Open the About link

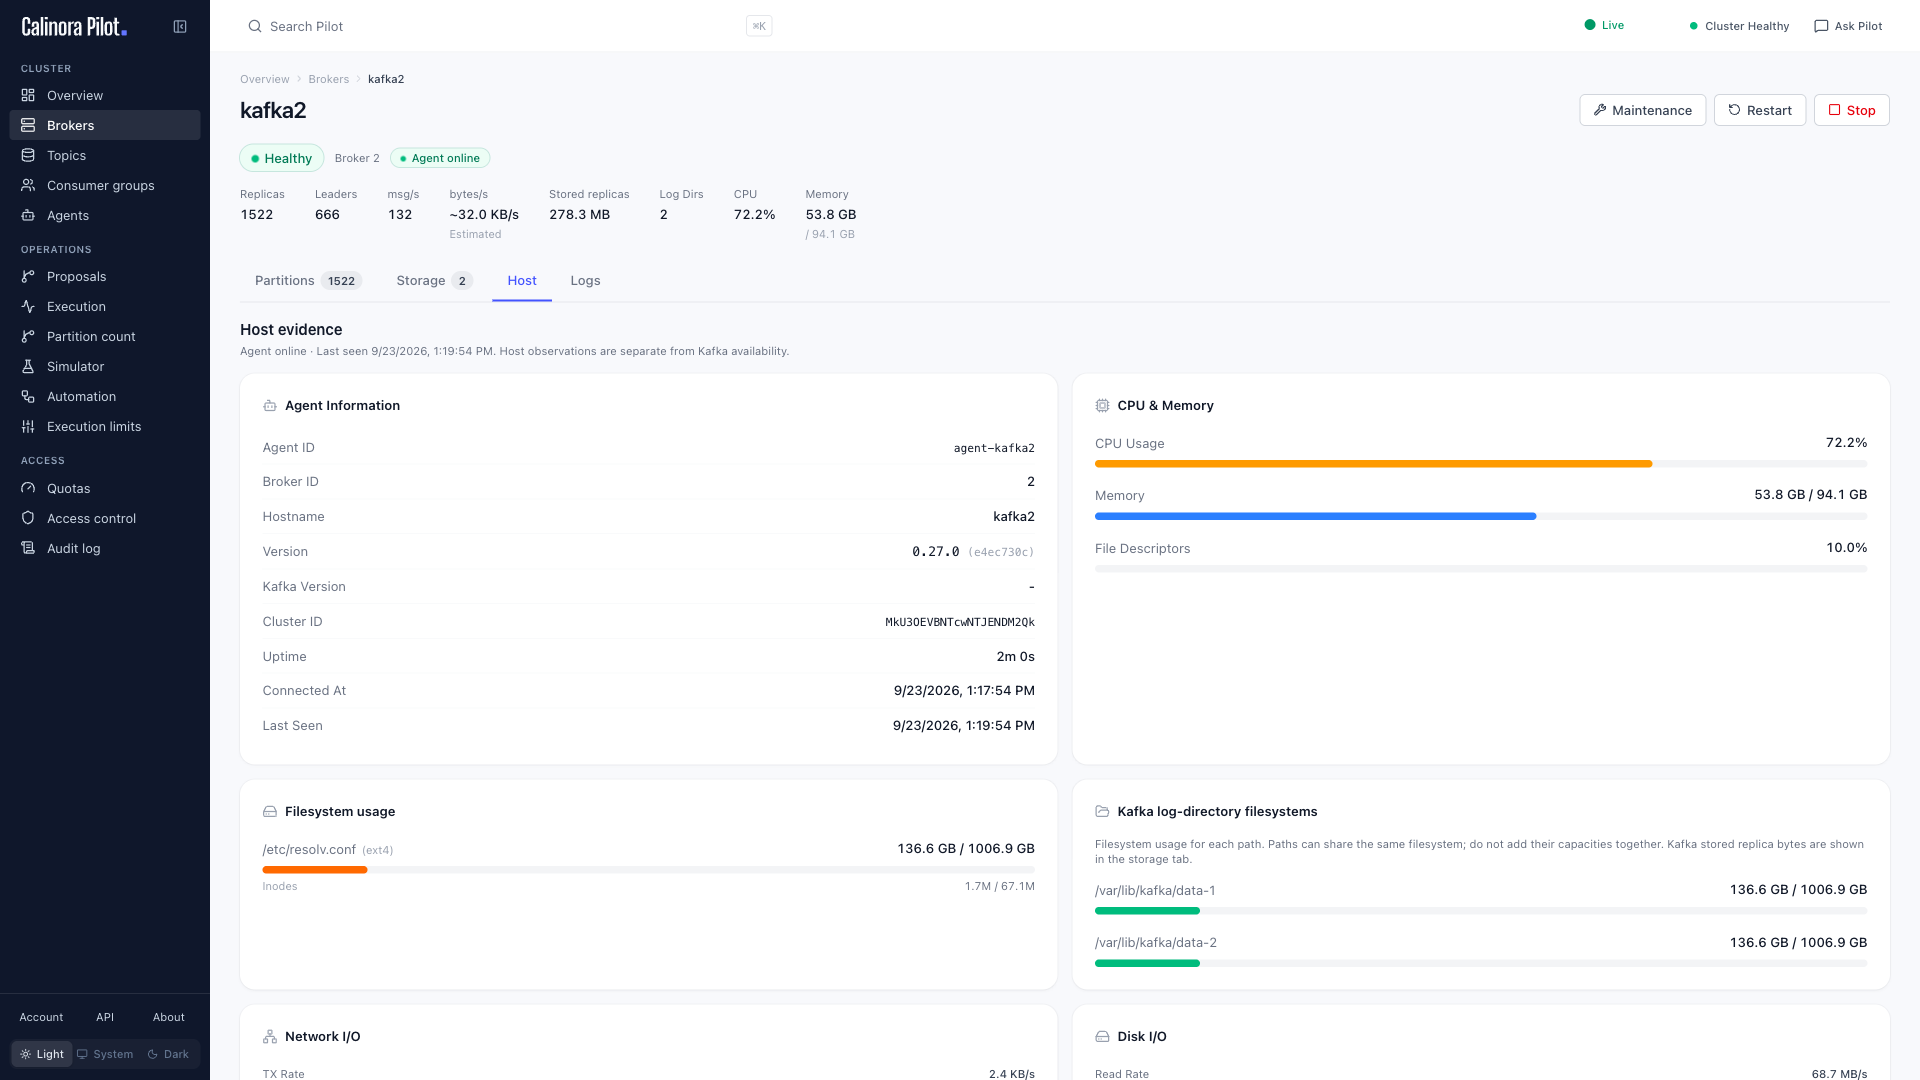pyautogui.click(x=168, y=1017)
